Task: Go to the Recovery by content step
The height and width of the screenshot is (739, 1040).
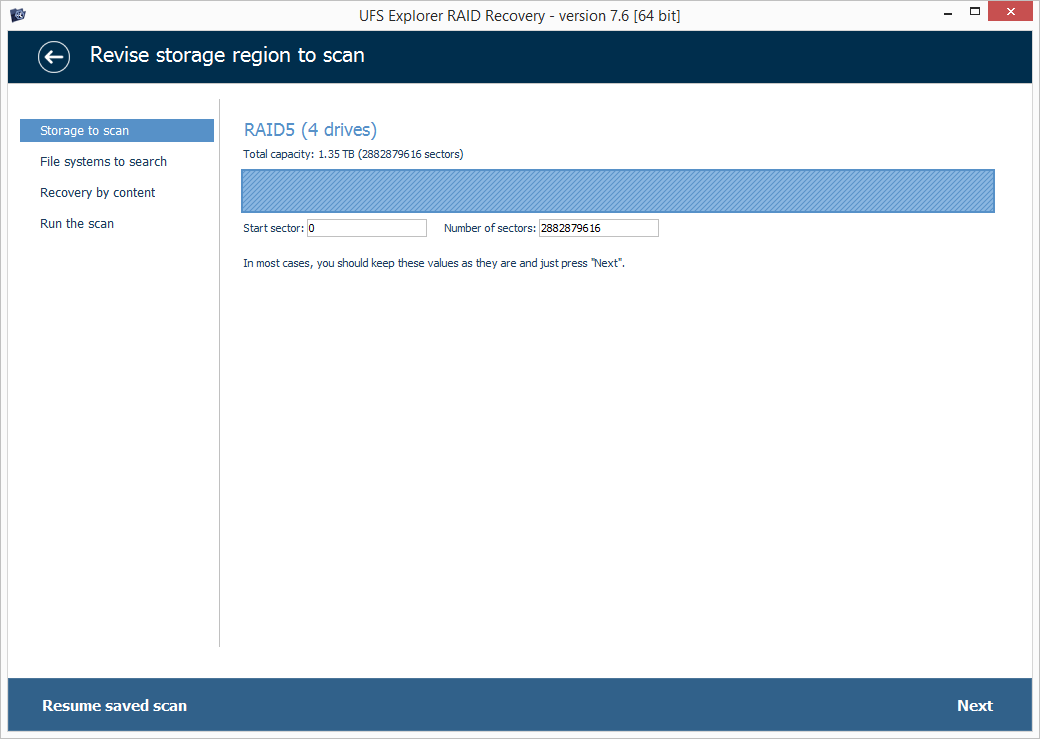Action: [x=97, y=193]
